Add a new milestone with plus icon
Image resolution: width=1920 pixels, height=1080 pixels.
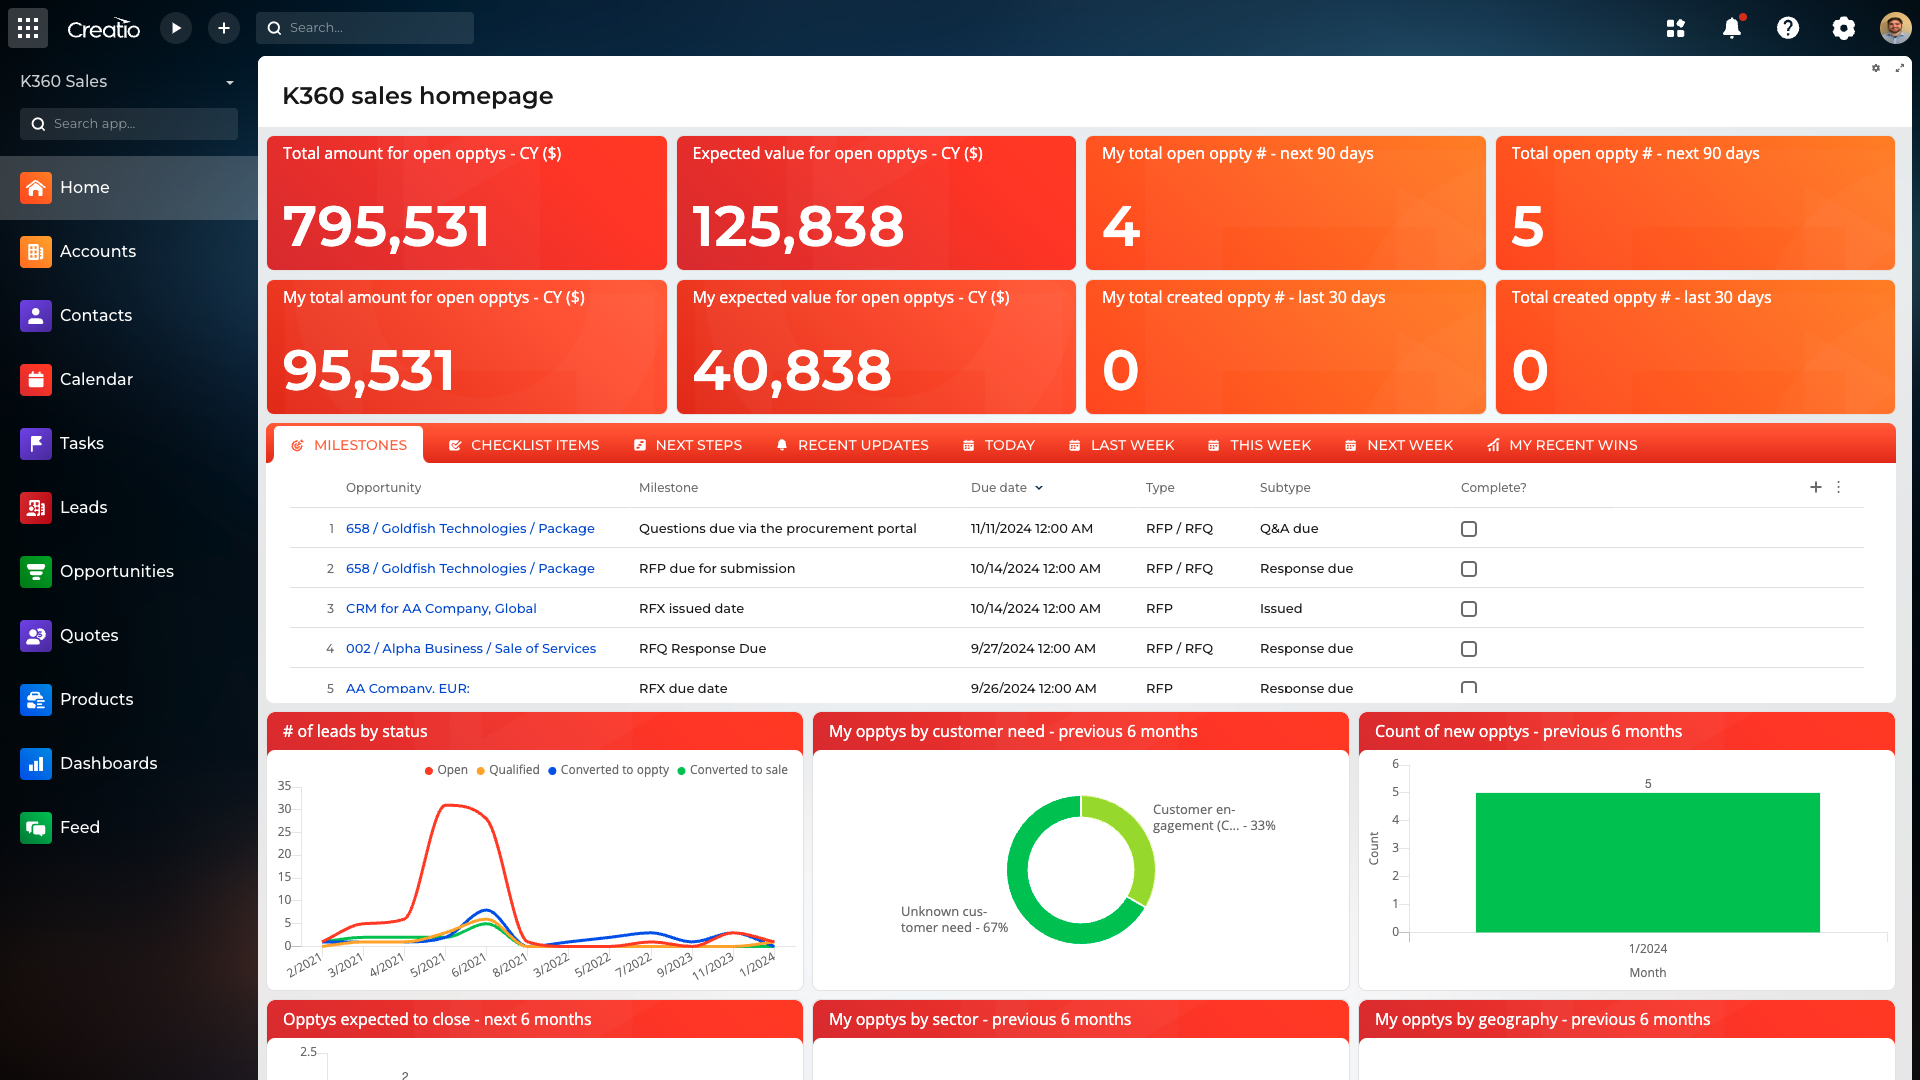pos(1816,487)
